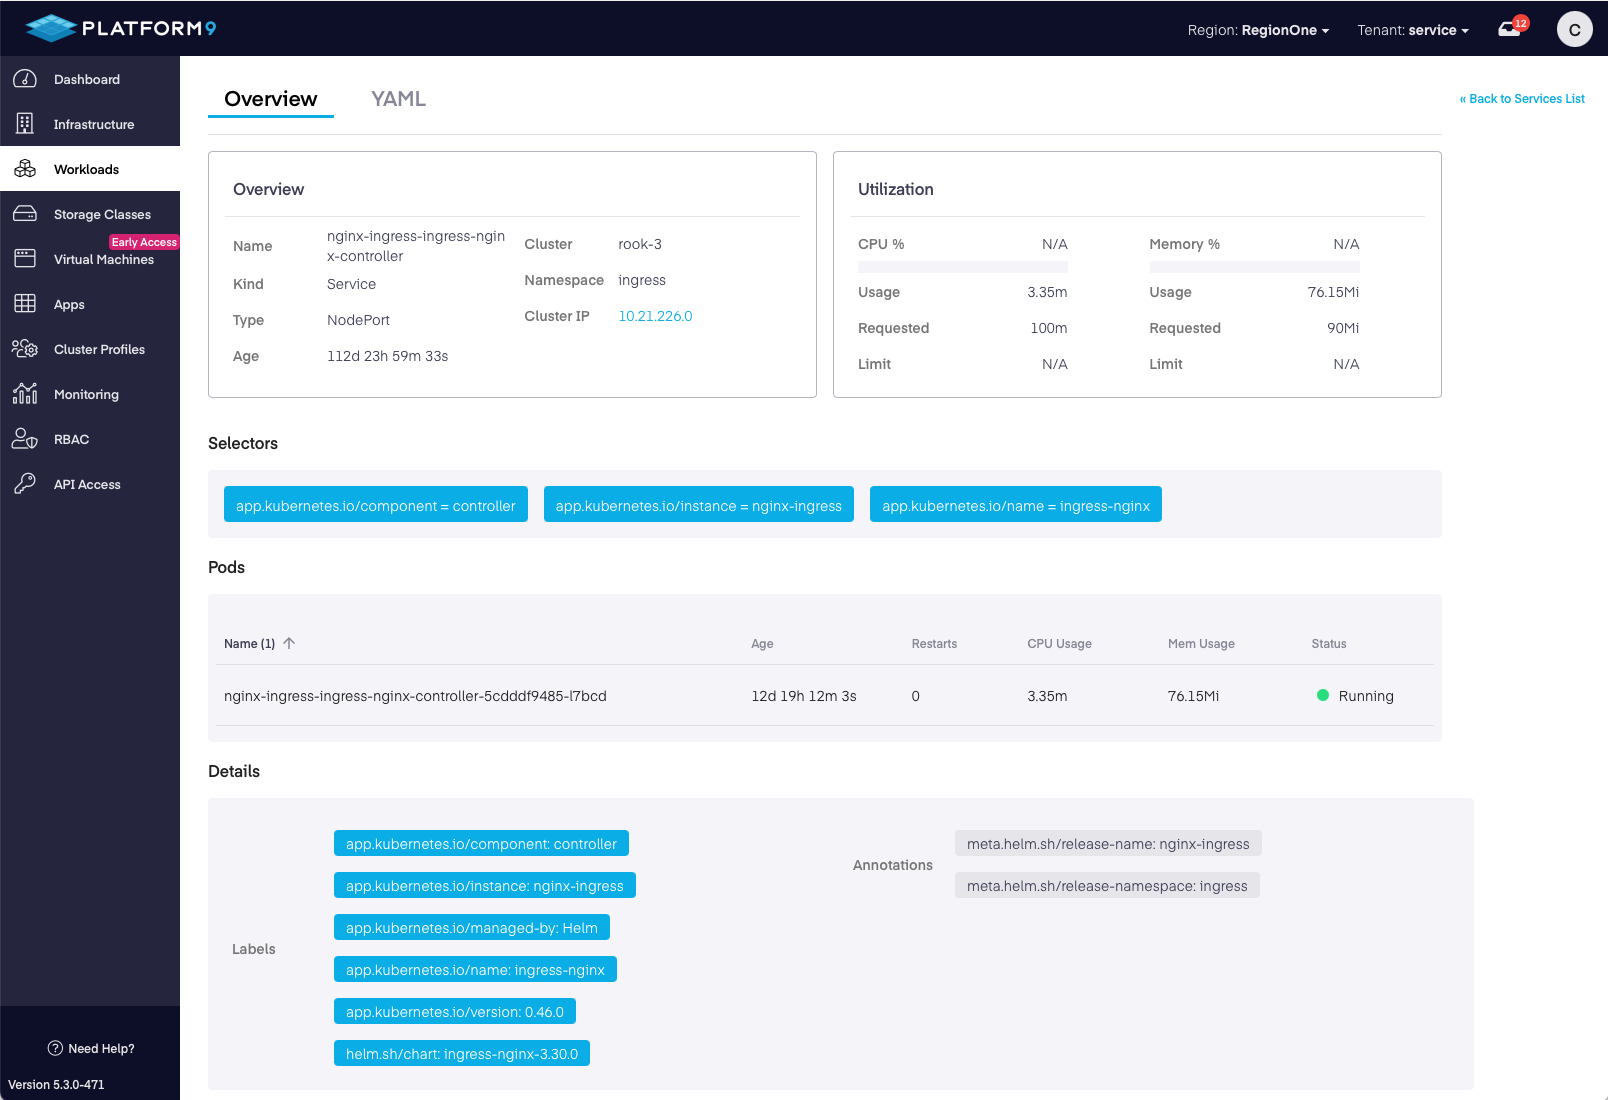The height and width of the screenshot is (1100, 1608).
Task: Click the Platform9 logo
Action: (121, 28)
